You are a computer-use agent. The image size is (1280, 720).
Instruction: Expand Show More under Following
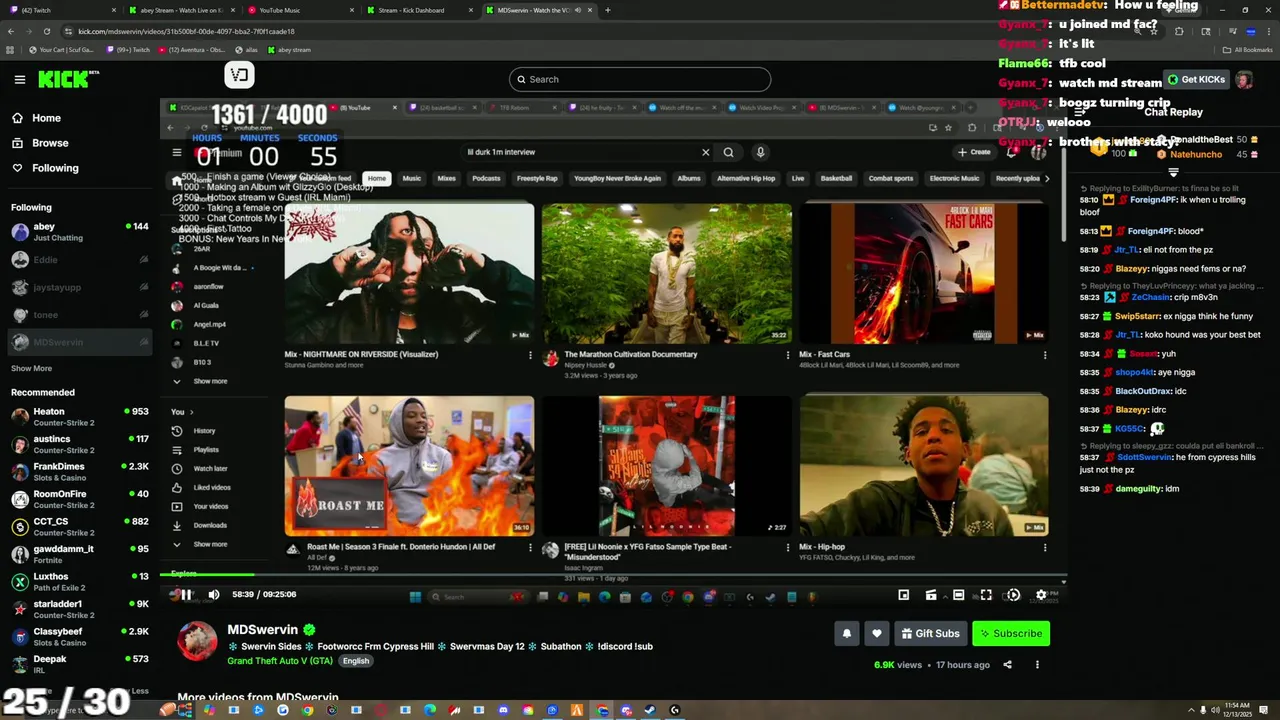coord(31,368)
